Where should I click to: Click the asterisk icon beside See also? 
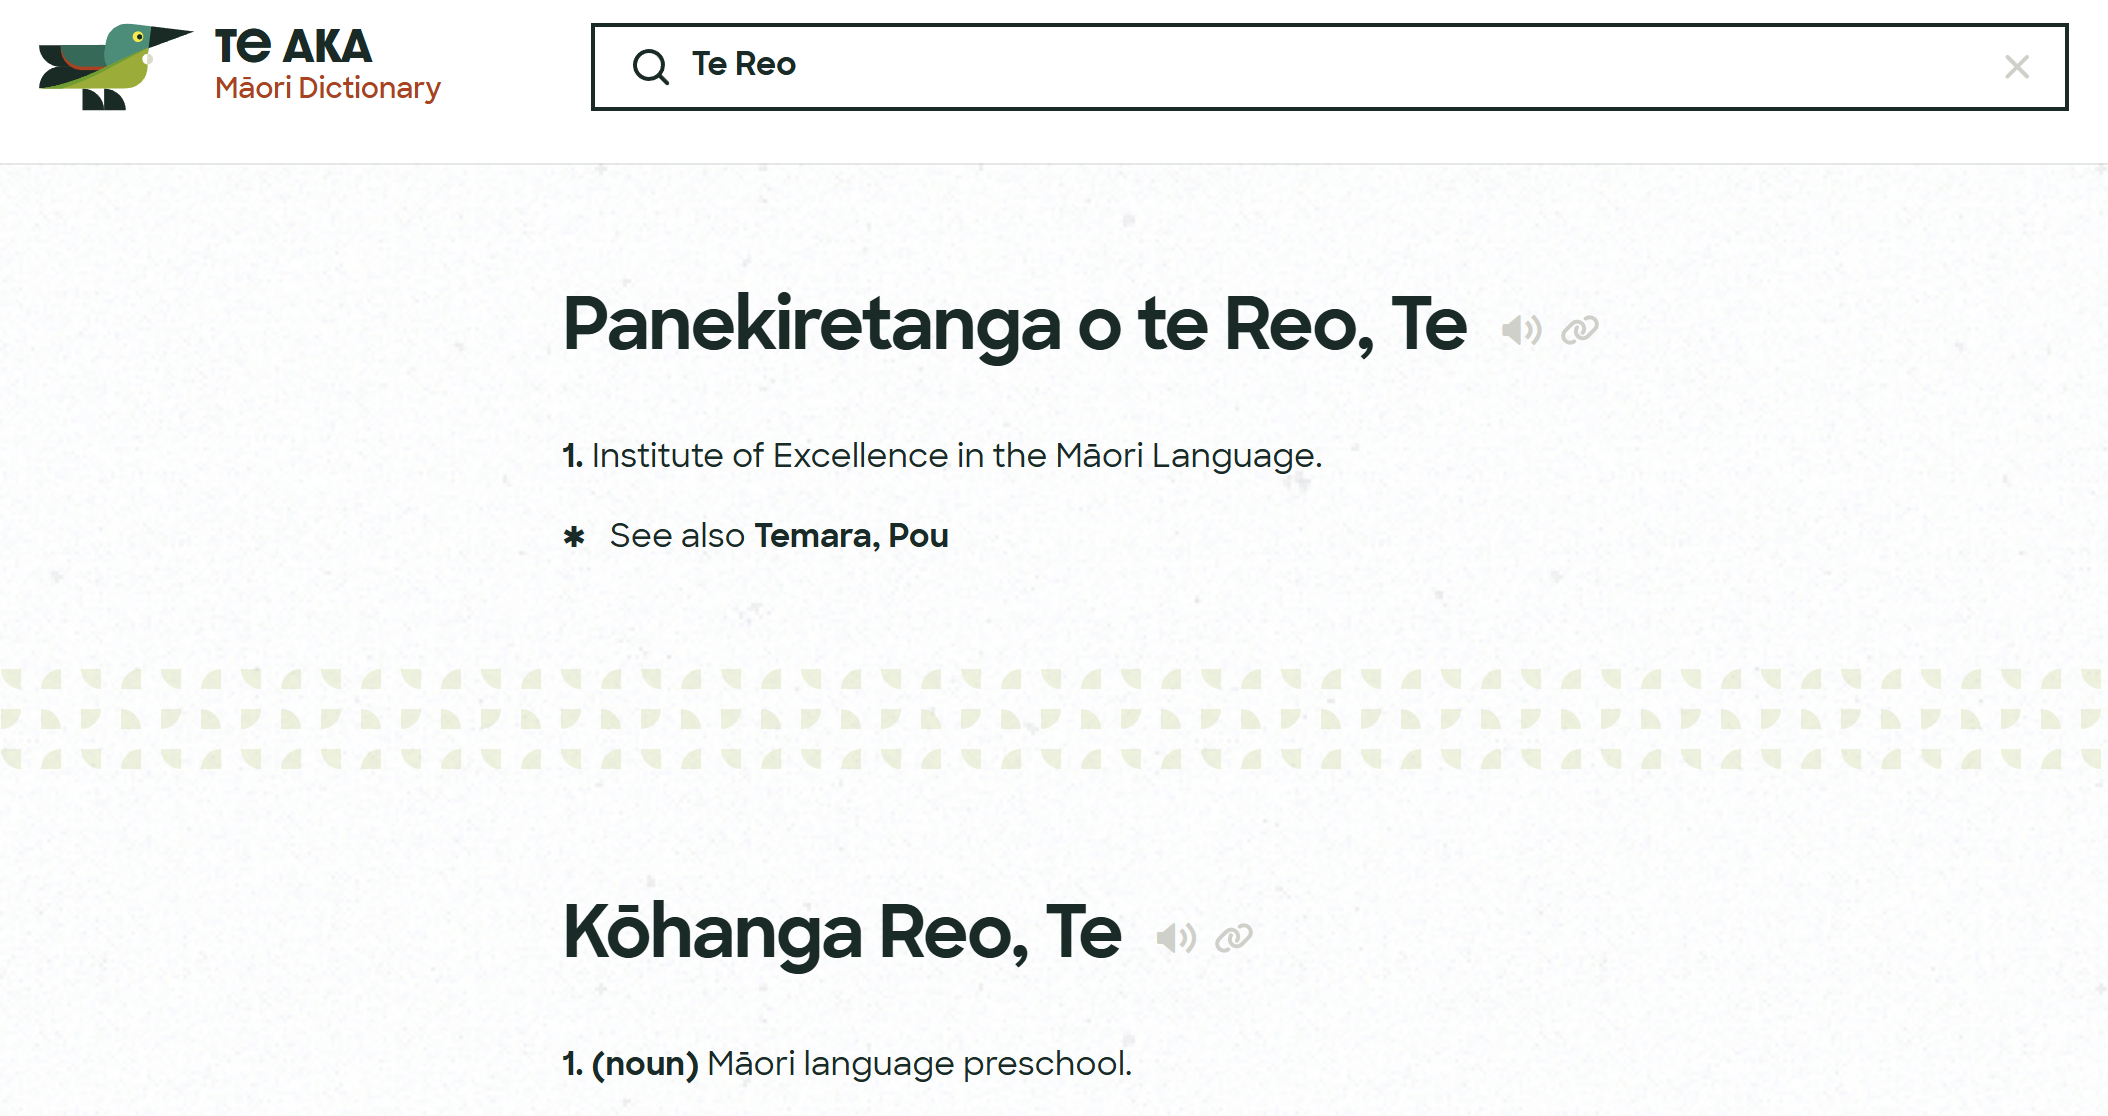[573, 537]
